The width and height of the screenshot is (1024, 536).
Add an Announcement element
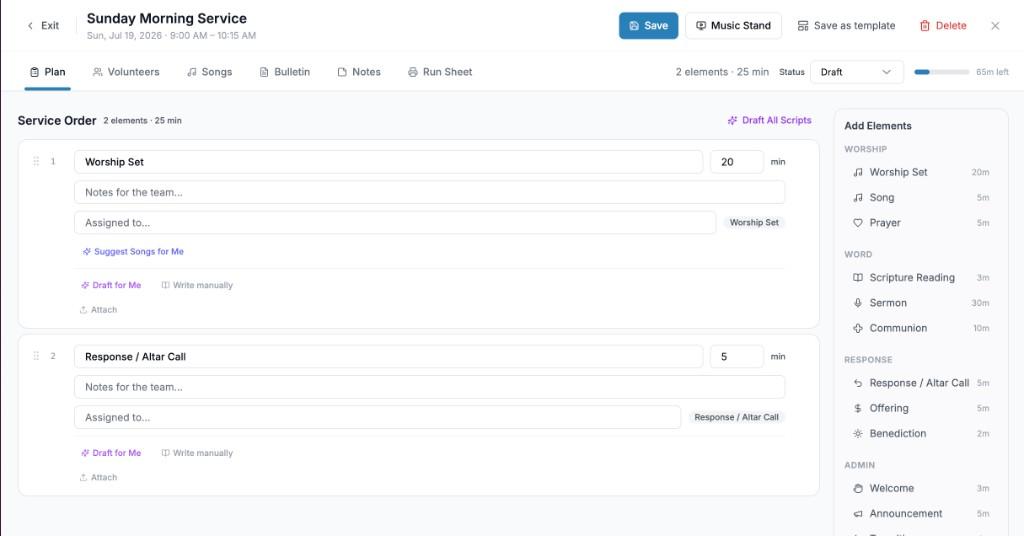point(921,514)
